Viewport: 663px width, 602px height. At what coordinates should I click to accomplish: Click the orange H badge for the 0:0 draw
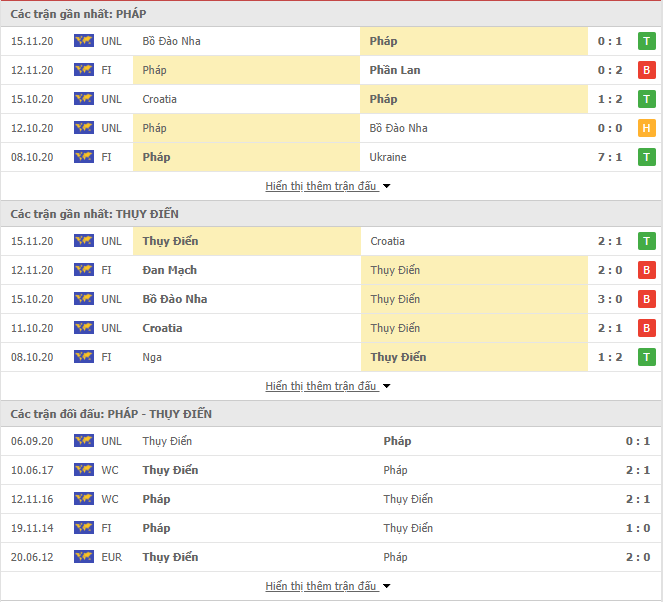click(647, 128)
